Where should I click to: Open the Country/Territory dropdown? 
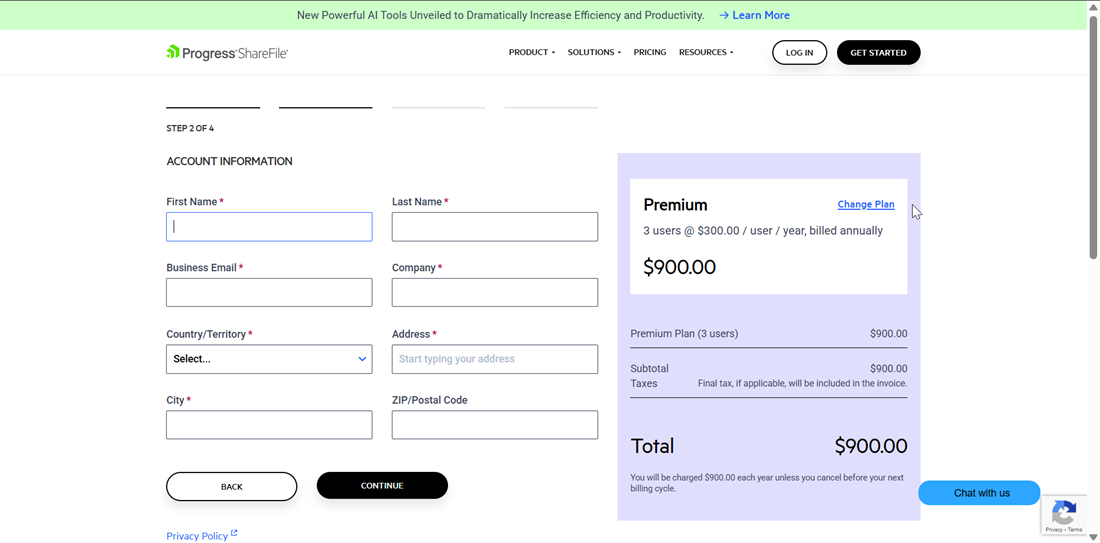(x=269, y=359)
